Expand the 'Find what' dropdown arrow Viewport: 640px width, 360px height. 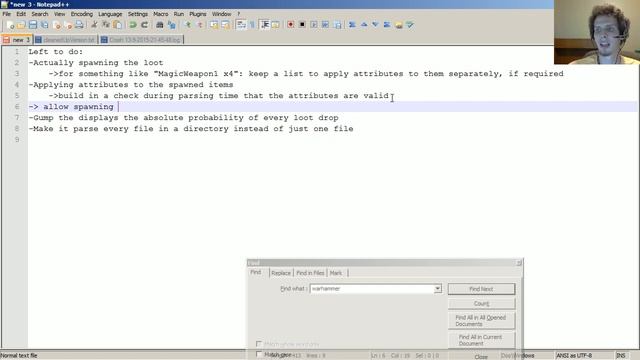click(437, 289)
